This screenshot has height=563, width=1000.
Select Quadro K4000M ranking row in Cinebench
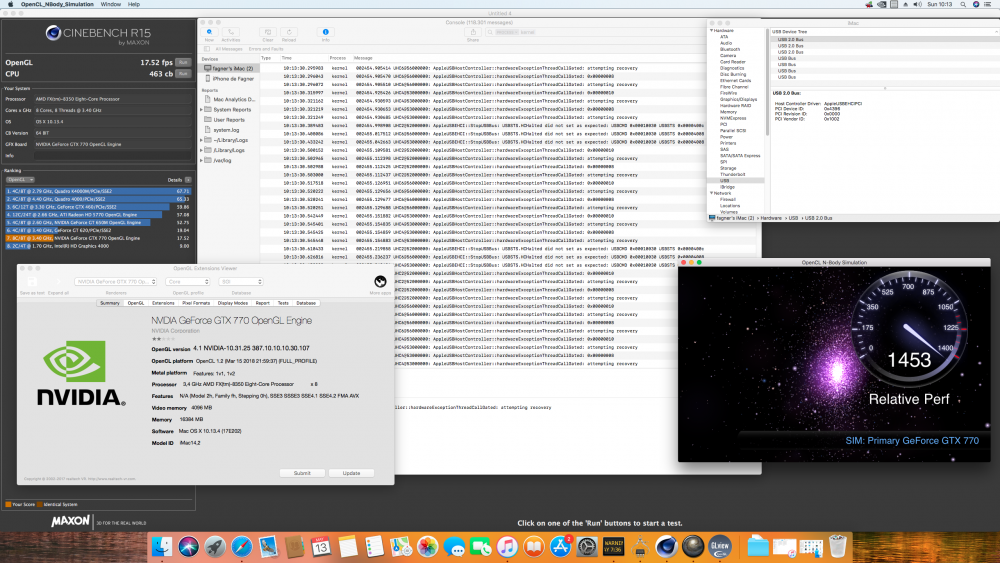98,191
